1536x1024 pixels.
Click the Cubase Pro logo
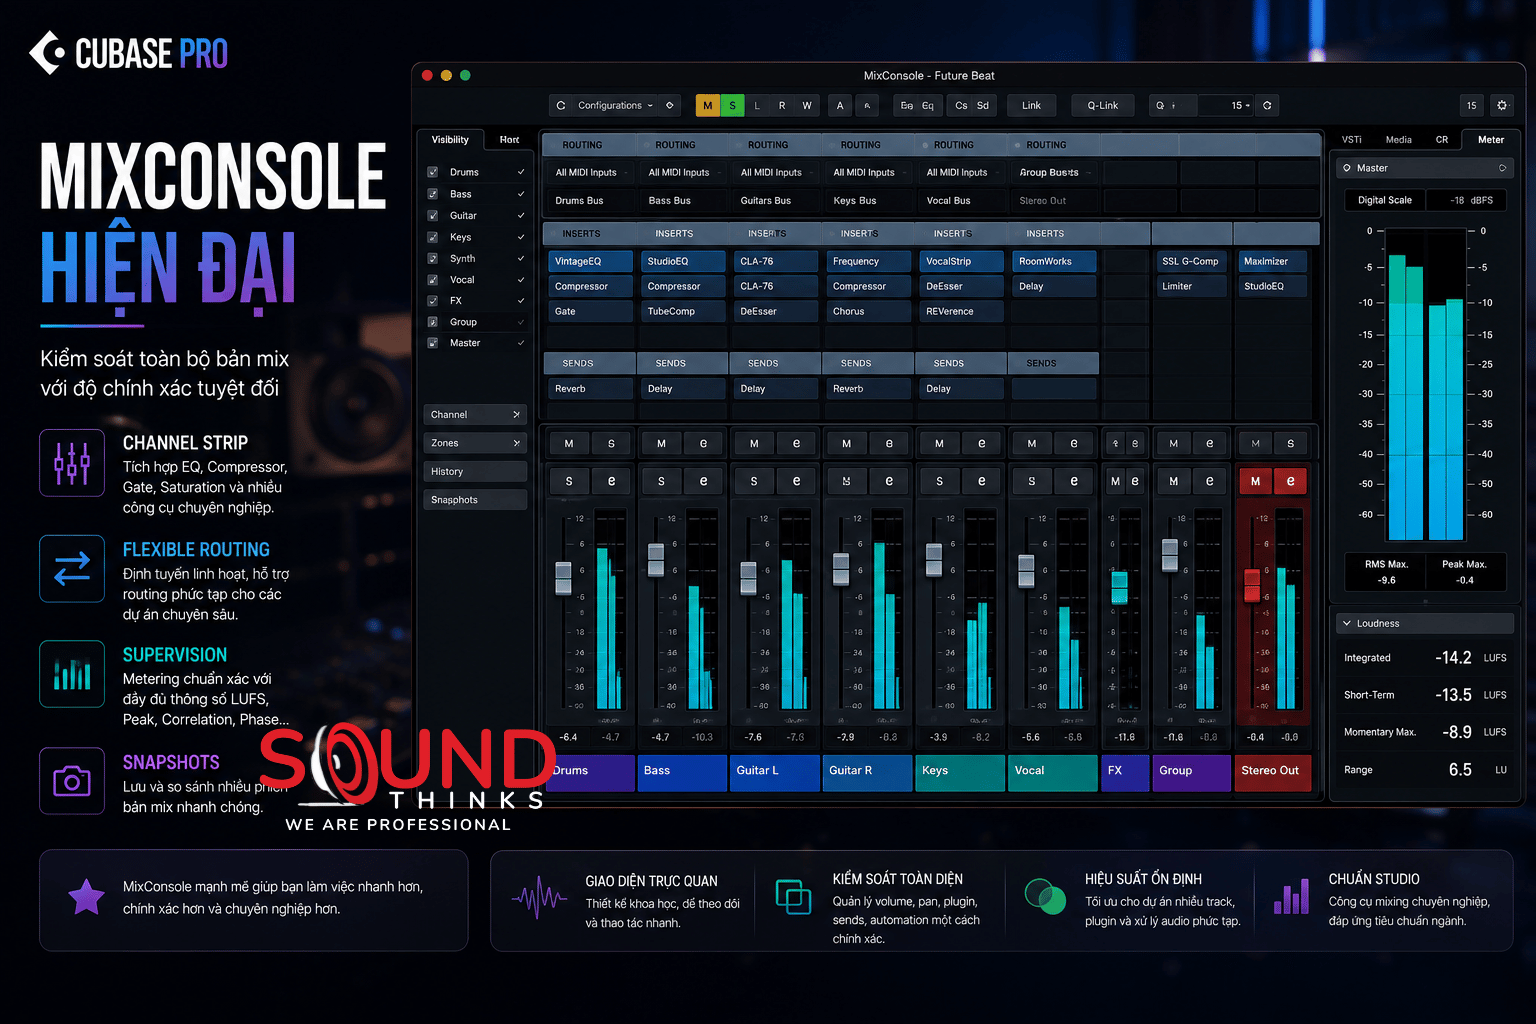pos(128,53)
